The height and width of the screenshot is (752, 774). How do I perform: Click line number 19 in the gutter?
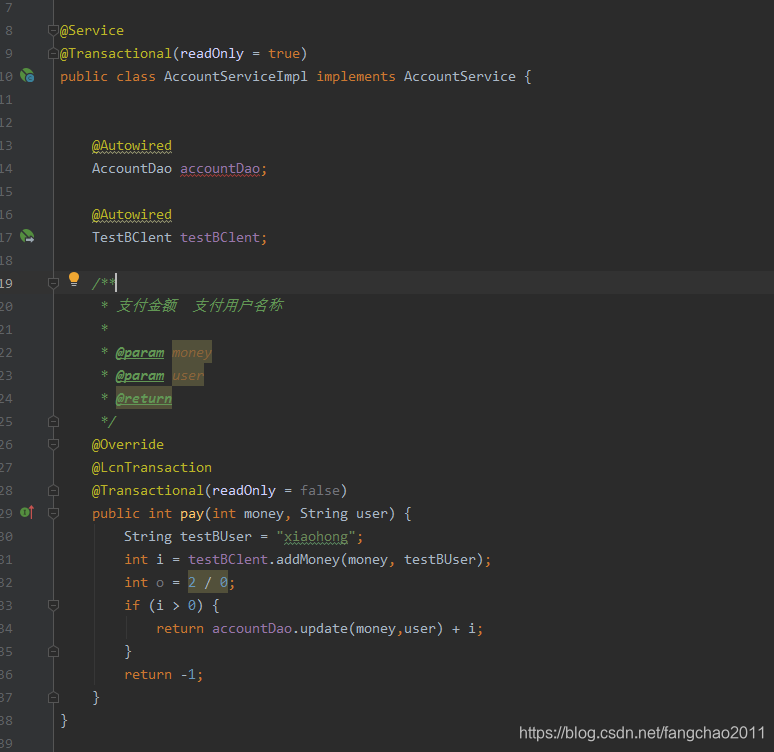6,283
